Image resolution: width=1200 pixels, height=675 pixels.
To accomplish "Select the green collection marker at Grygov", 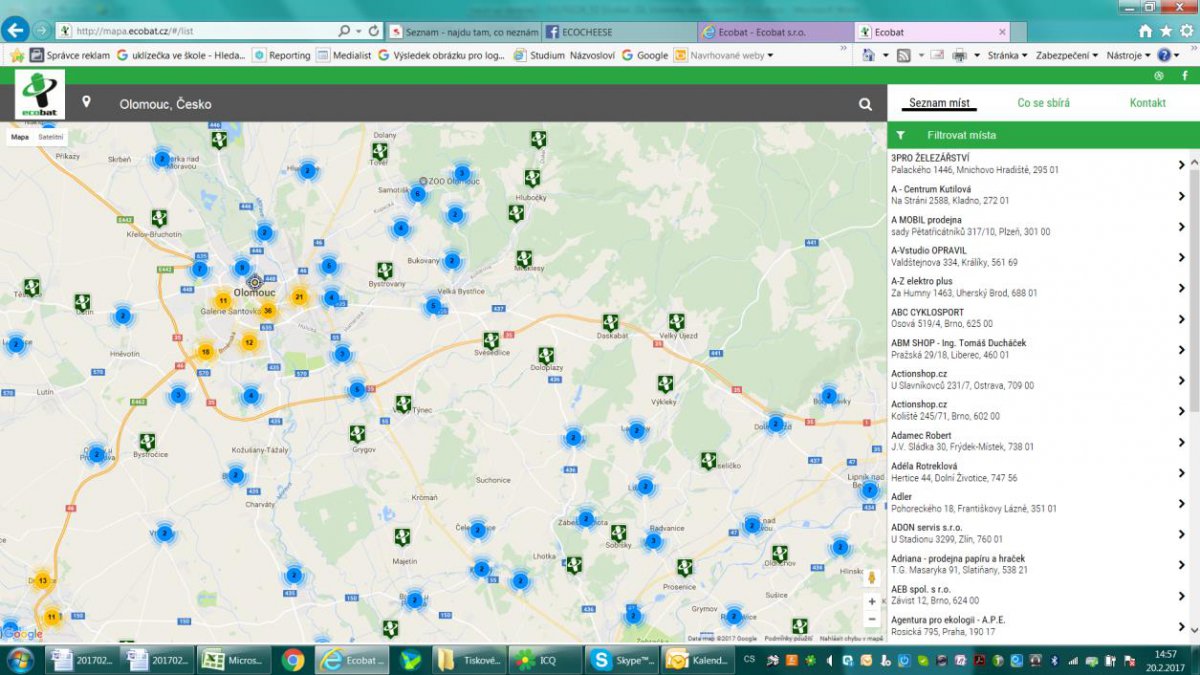I will pos(358,434).
